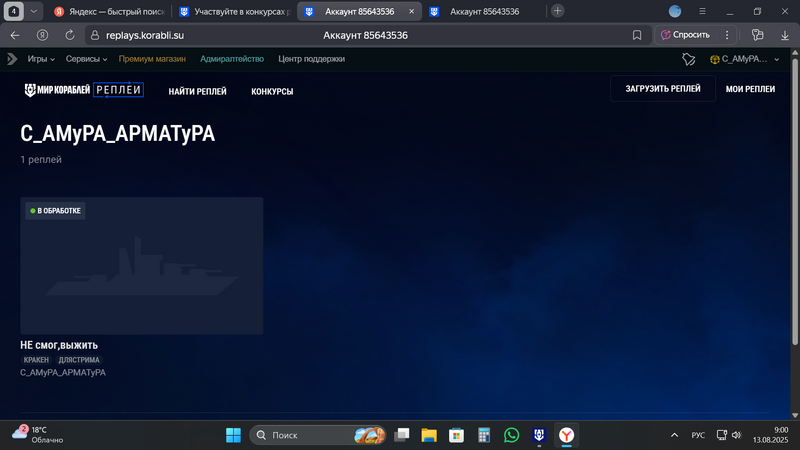View site connection lock info
Image resolution: width=800 pixels, height=450 pixels.
(x=94, y=35)
